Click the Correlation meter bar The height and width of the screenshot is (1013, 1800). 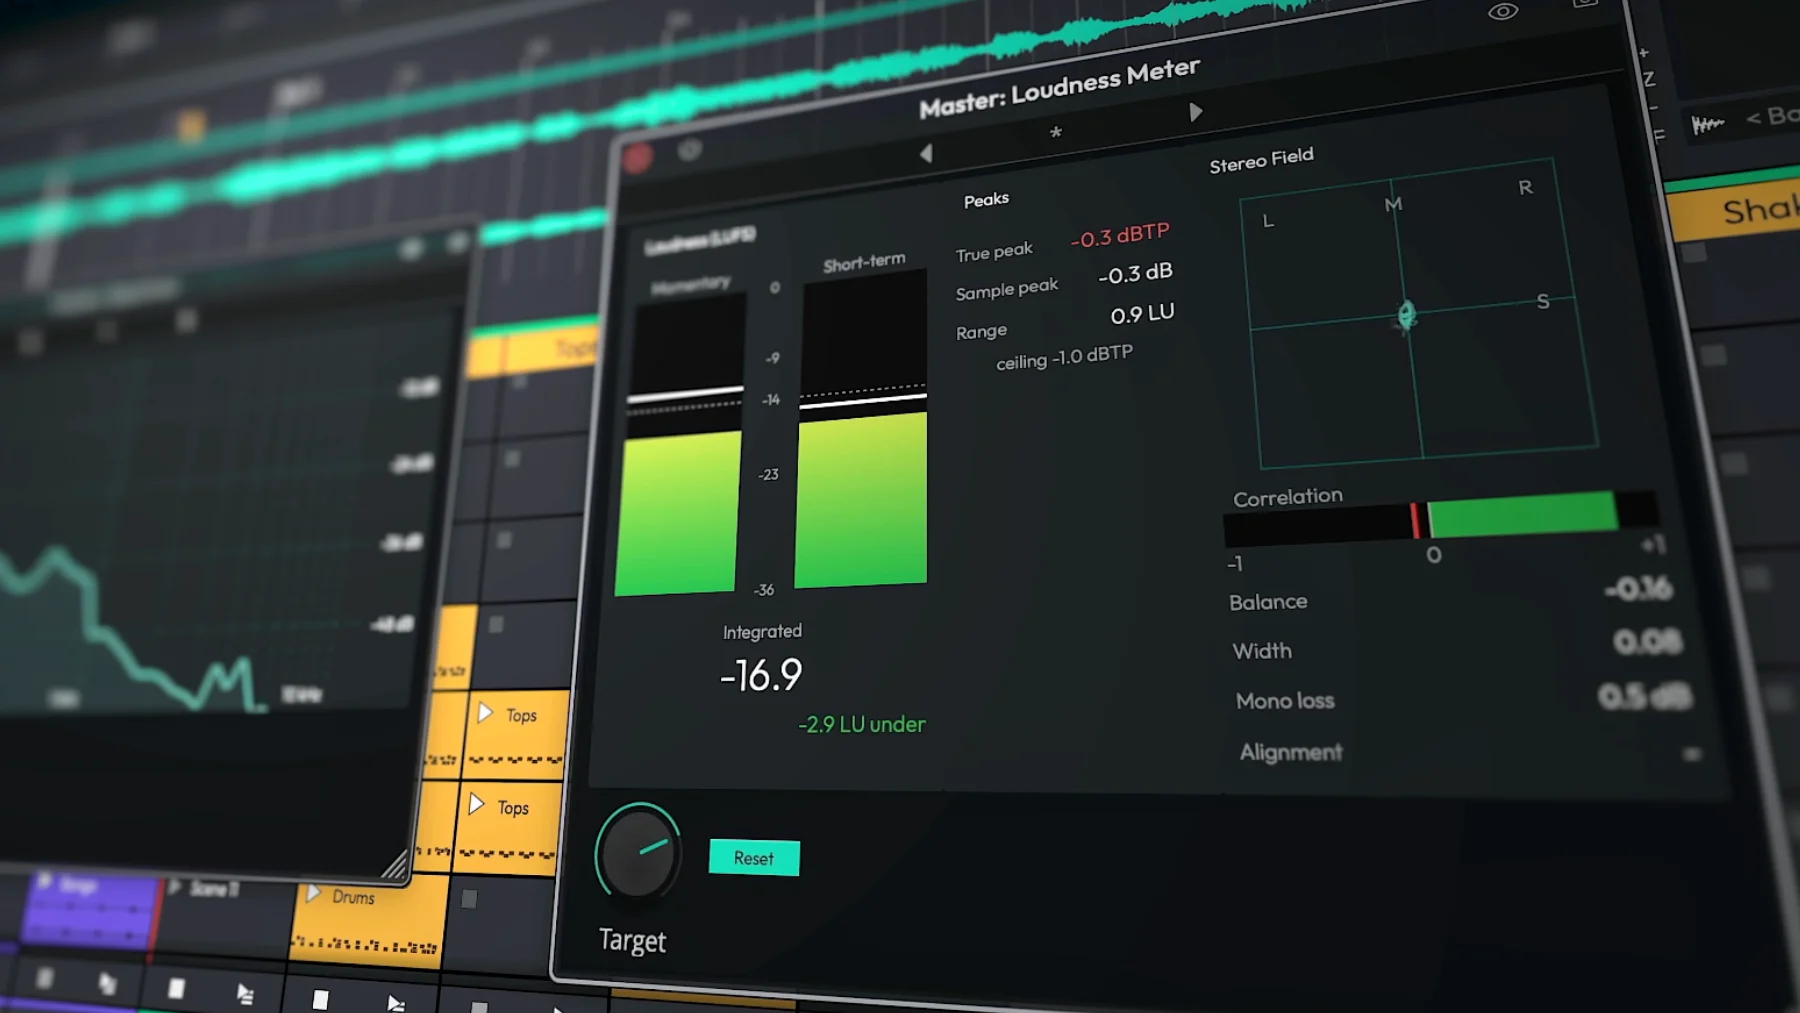[x=1440, y=518]
